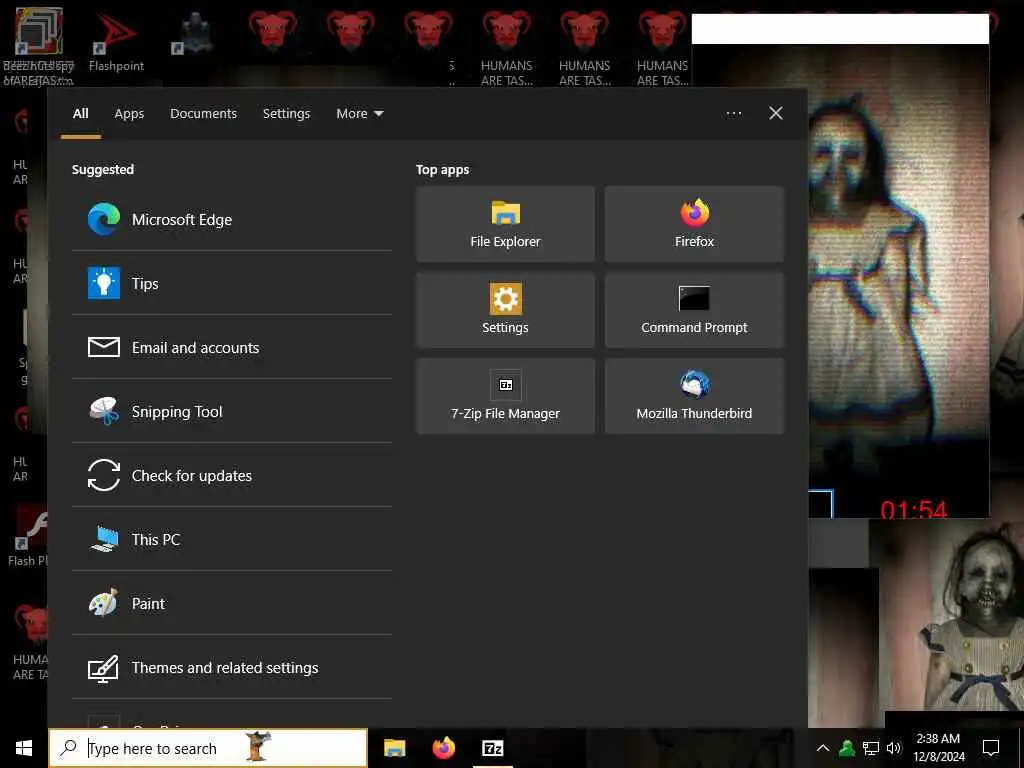Switch to the Settings search tab

[287, 114]
